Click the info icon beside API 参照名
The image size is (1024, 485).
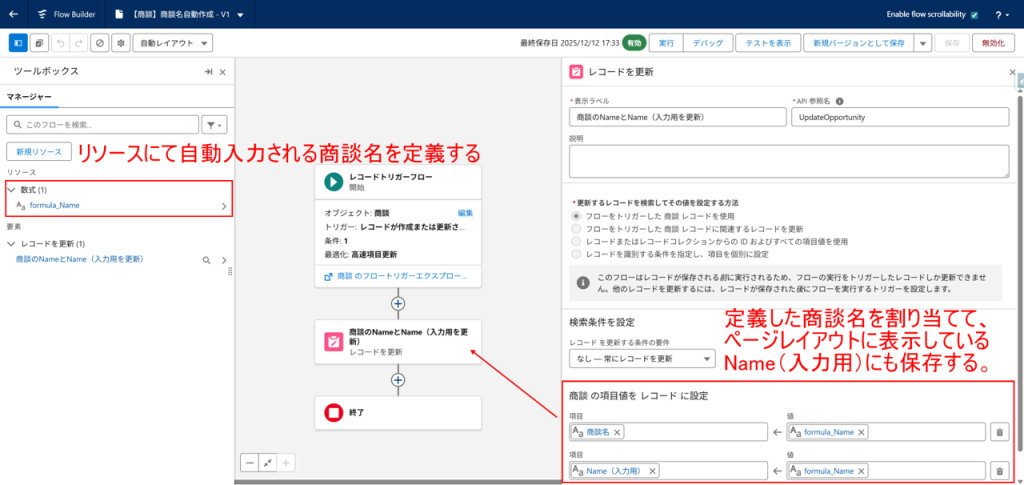(x=839, y=101)
